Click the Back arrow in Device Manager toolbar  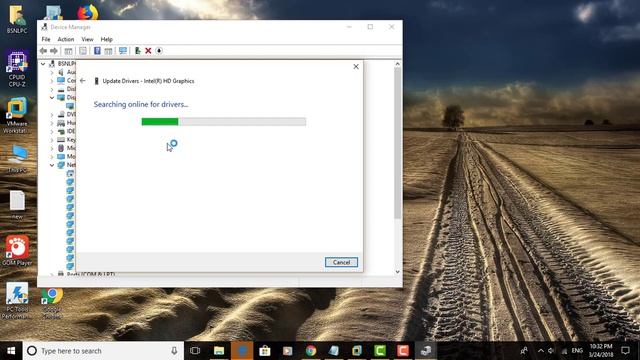[x=43, y=51]
